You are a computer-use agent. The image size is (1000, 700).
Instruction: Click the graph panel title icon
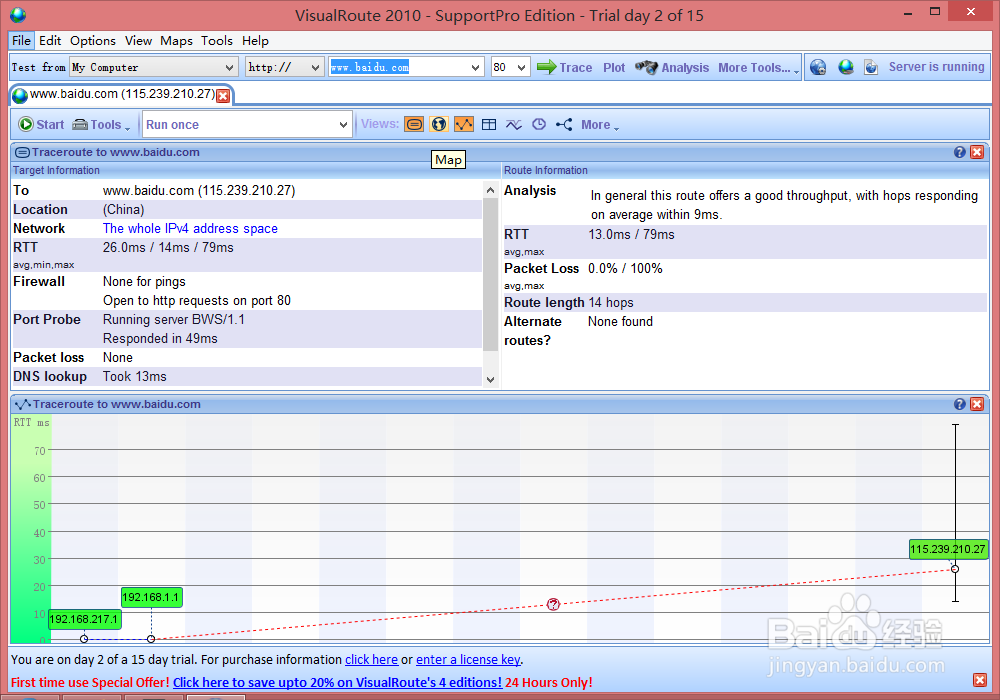click(x=23, y=404)
